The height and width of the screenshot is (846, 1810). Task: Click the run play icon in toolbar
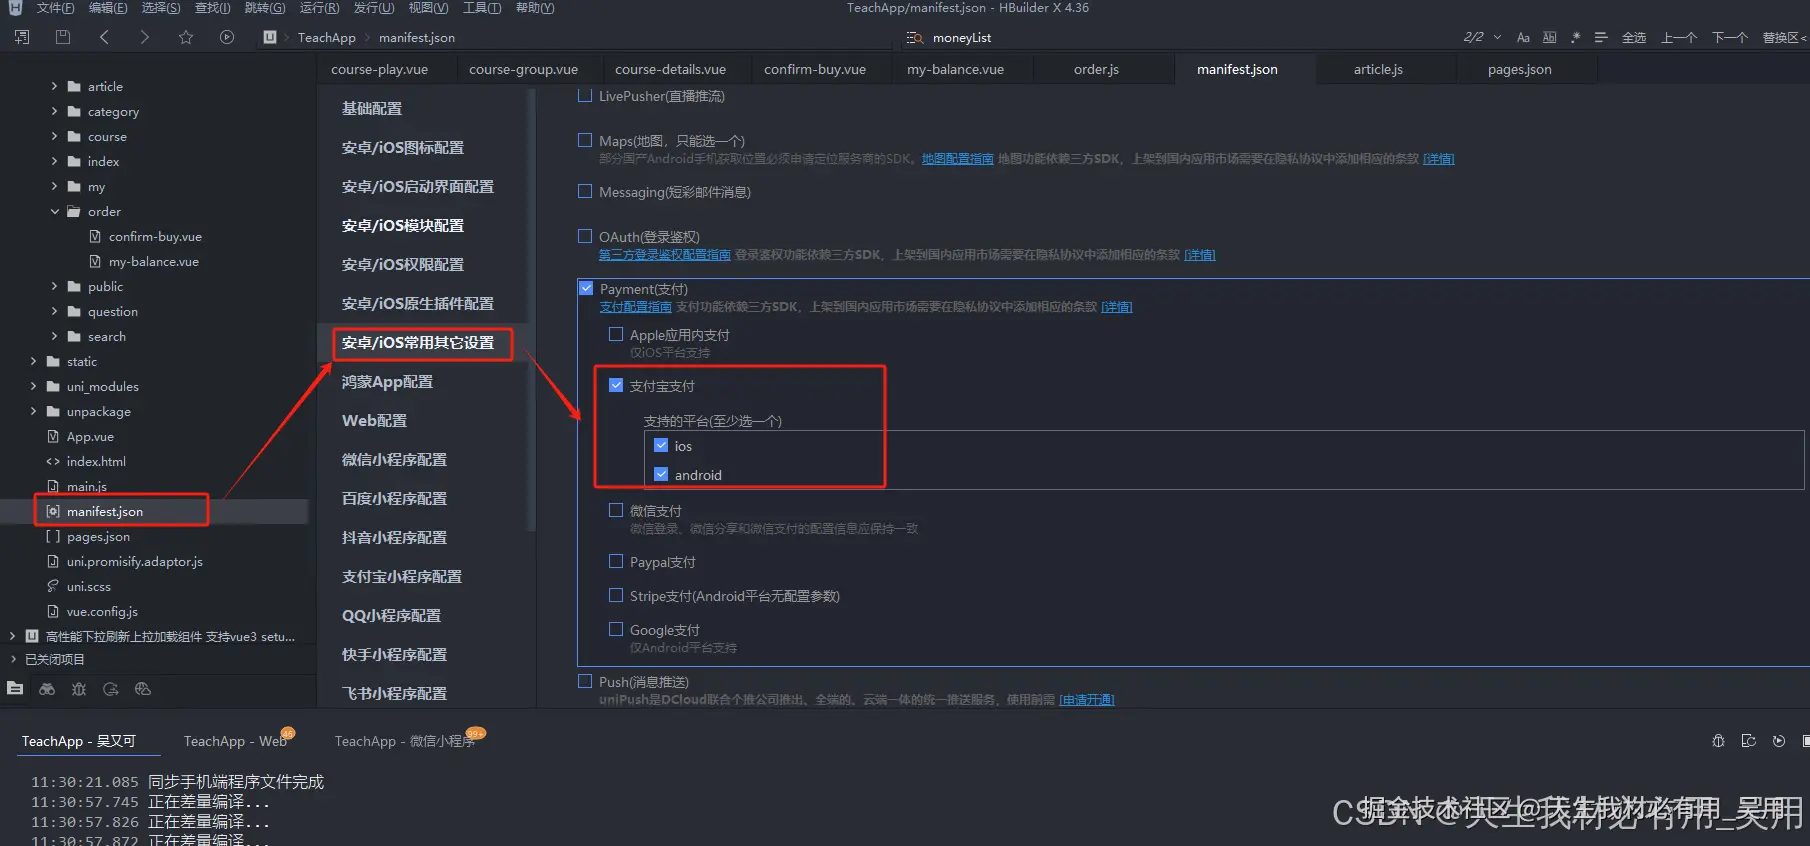(227, 37)
